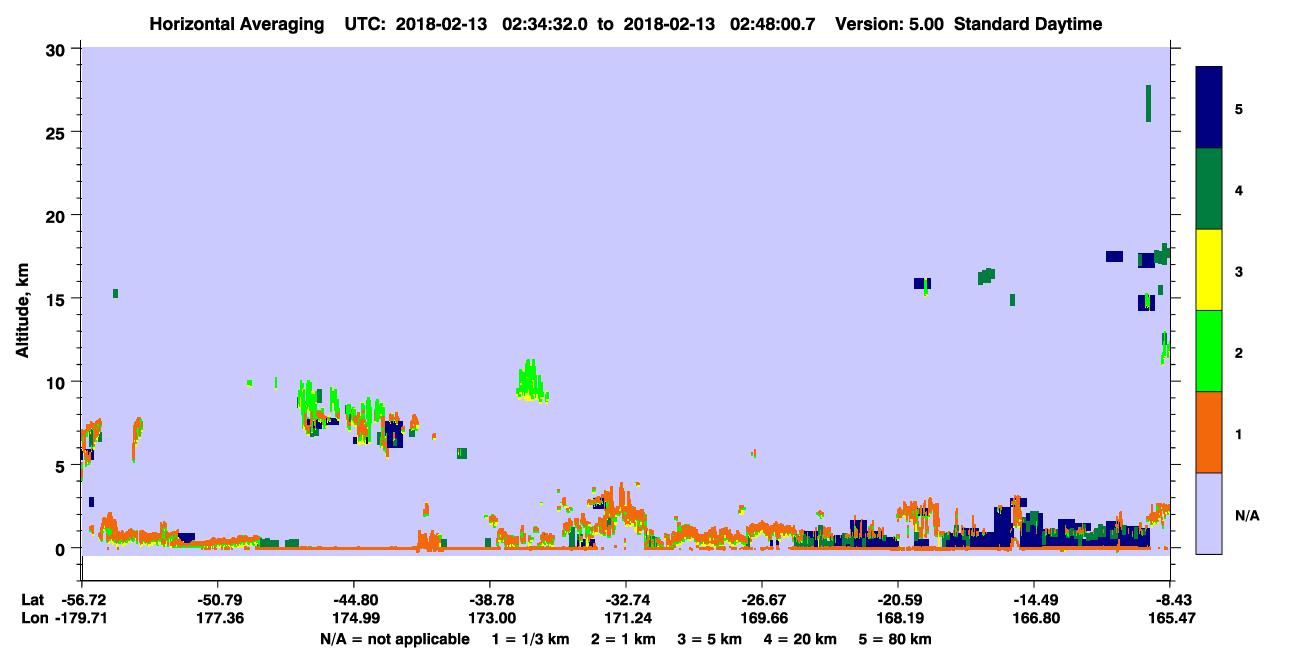Click the "Lon" row label

tap(33, 618)
